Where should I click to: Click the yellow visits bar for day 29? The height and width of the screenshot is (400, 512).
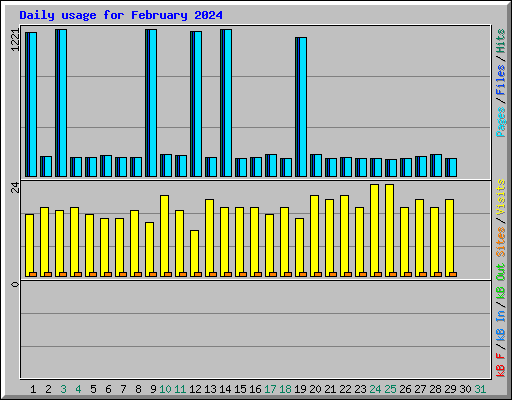[449, 238]
